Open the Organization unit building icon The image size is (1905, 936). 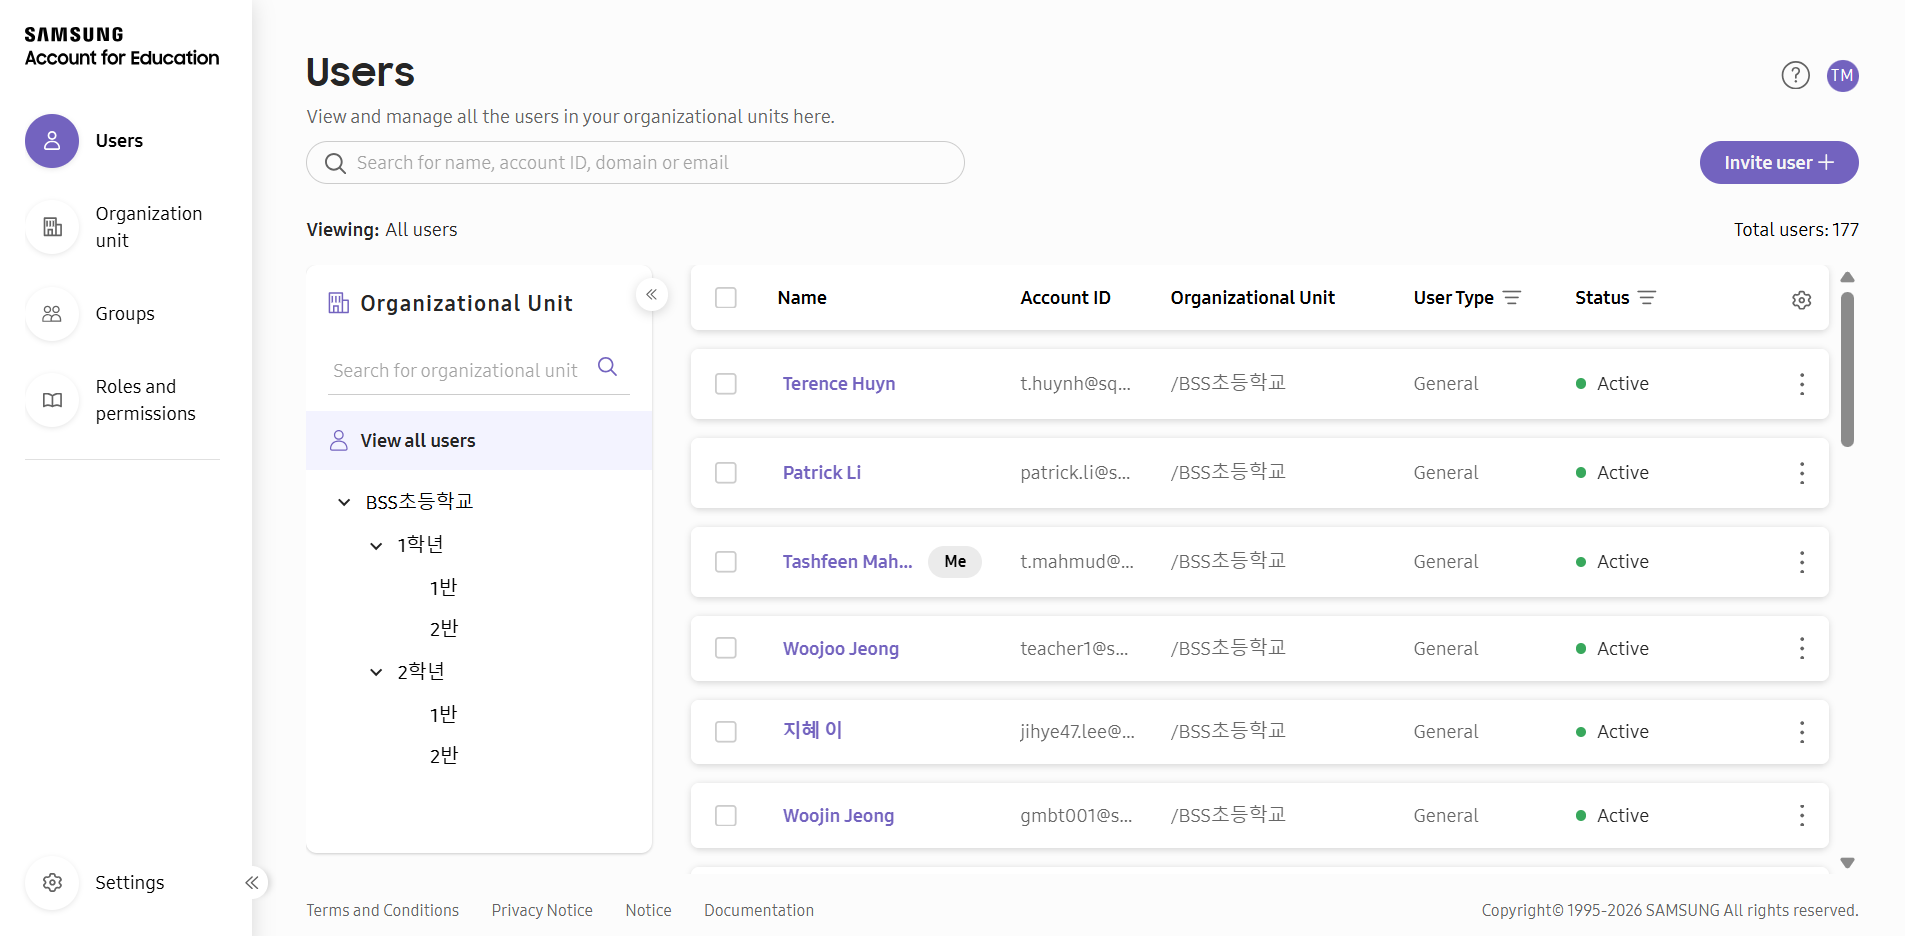[52, 227]
